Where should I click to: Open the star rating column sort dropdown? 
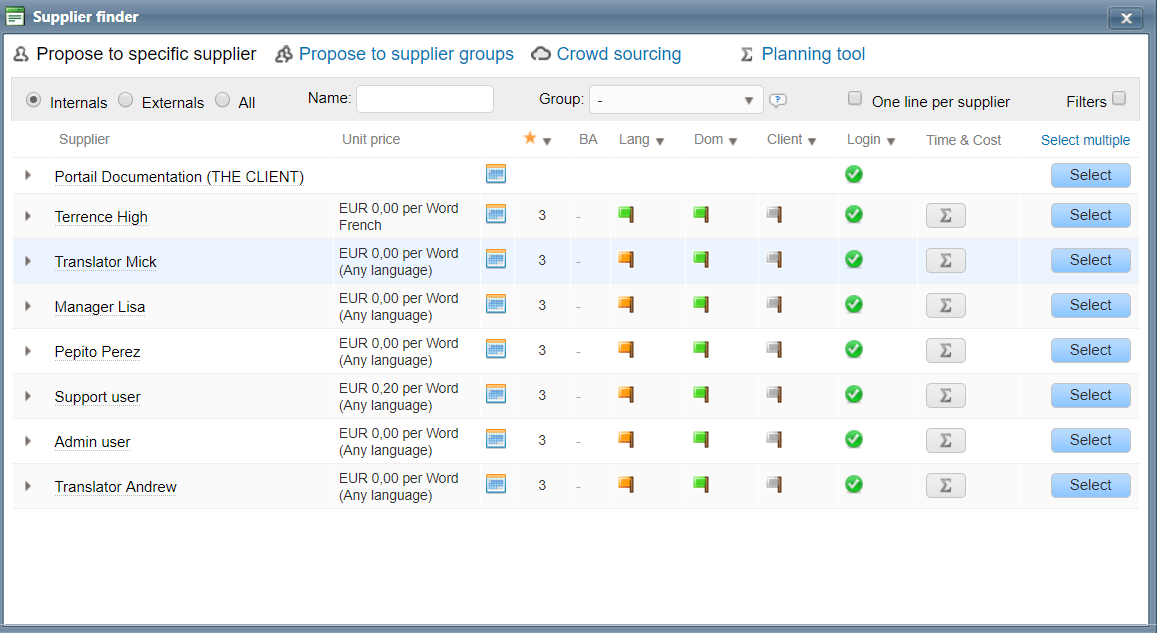(x=547, y=141)
